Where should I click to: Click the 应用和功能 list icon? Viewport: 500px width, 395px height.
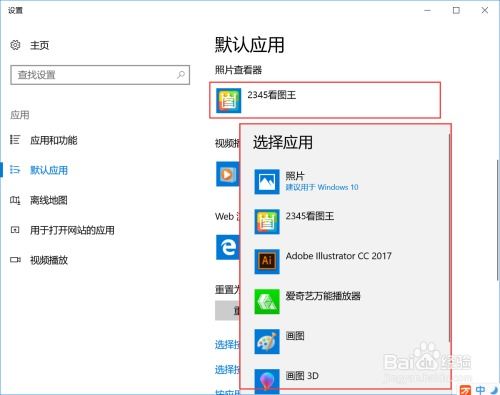tap(15, 140)
